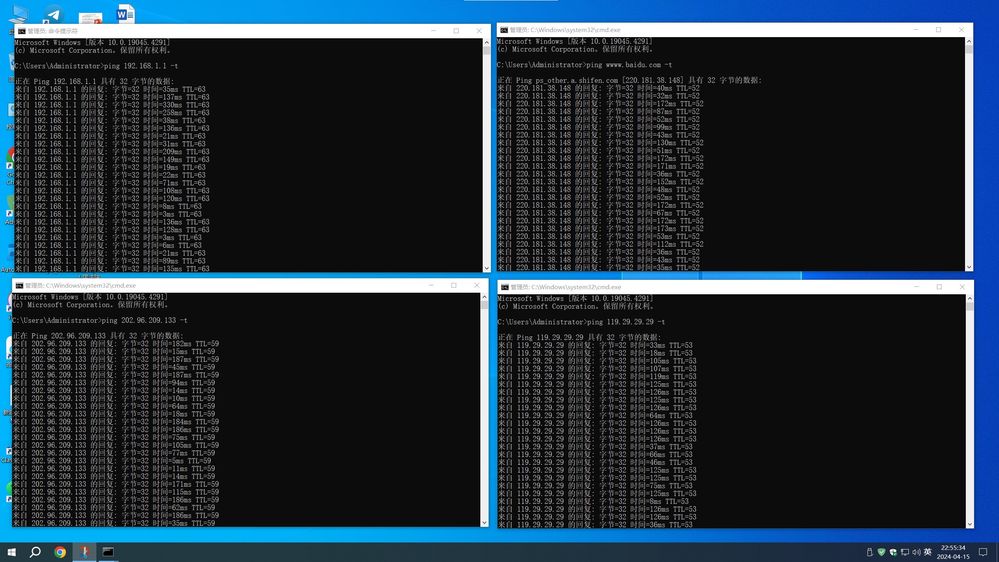Click command line 'ping 192.168.1.1 -t'

141,66
